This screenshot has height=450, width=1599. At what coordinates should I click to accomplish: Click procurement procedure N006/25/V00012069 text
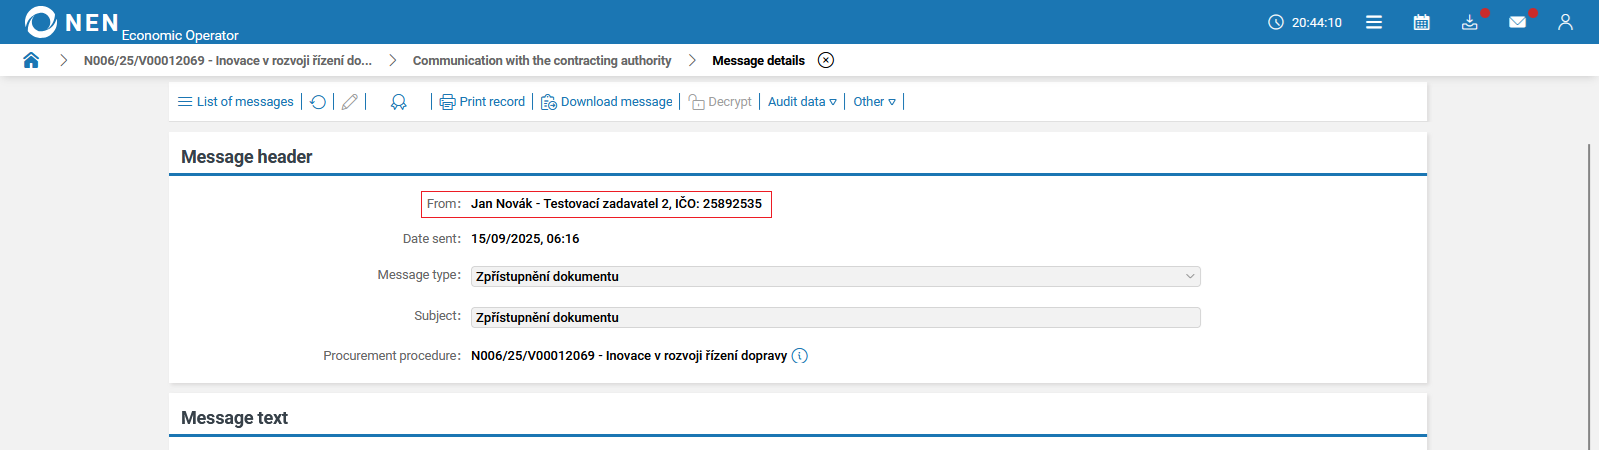(x=629, y=356)
